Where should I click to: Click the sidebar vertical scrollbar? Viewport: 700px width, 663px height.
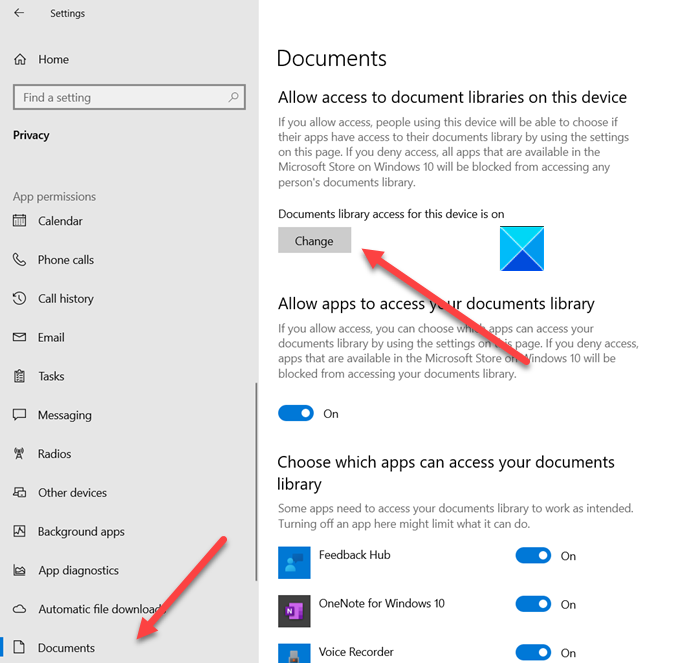pos(256,481)
